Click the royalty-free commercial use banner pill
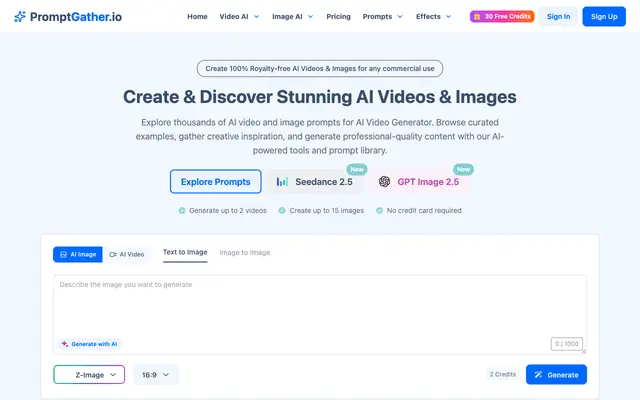640x400 pixels. tap(320, 69)
